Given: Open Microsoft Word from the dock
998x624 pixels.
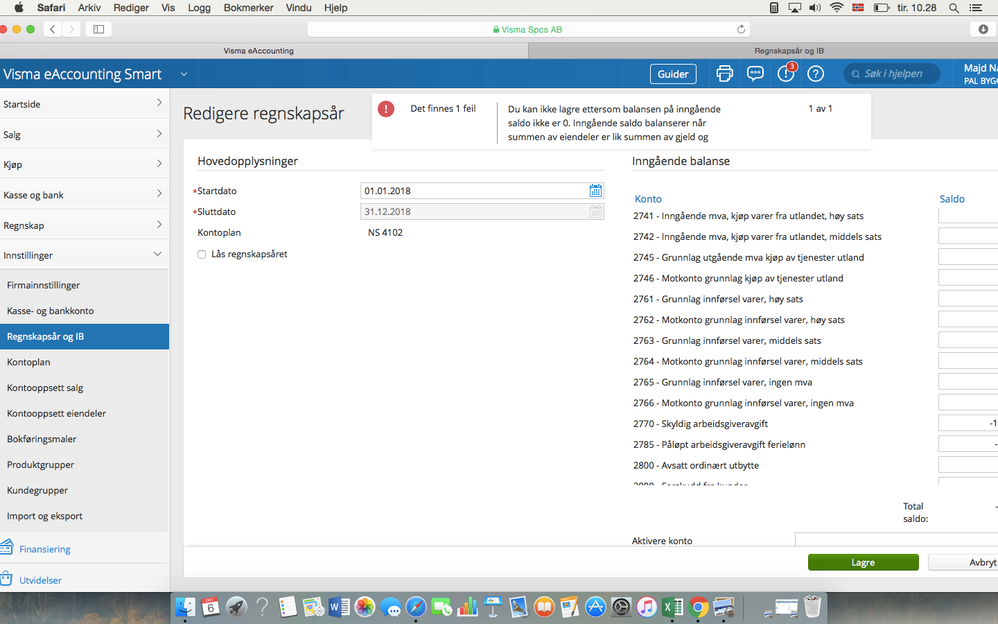Looking at the screenshot, I should pos(339,607).
